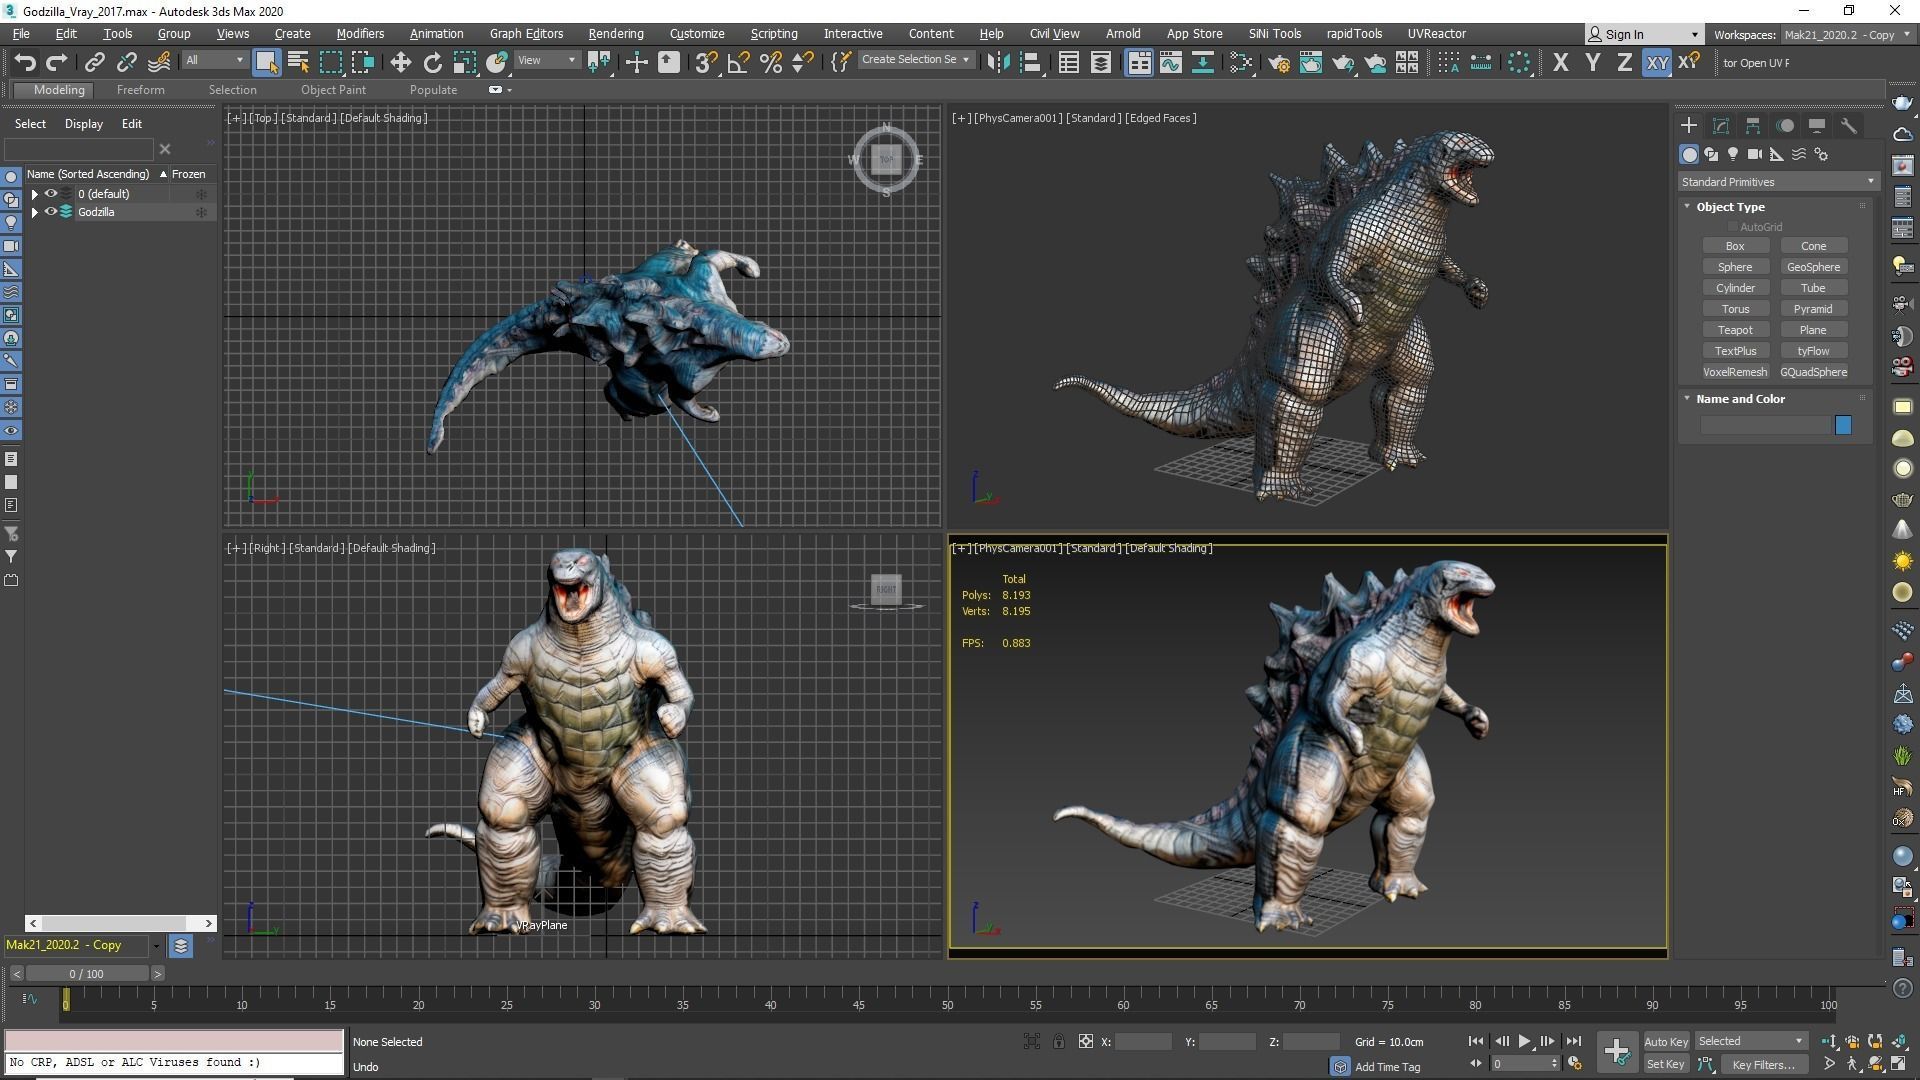Open reference coordinate View dropdown

pos(546,61)
